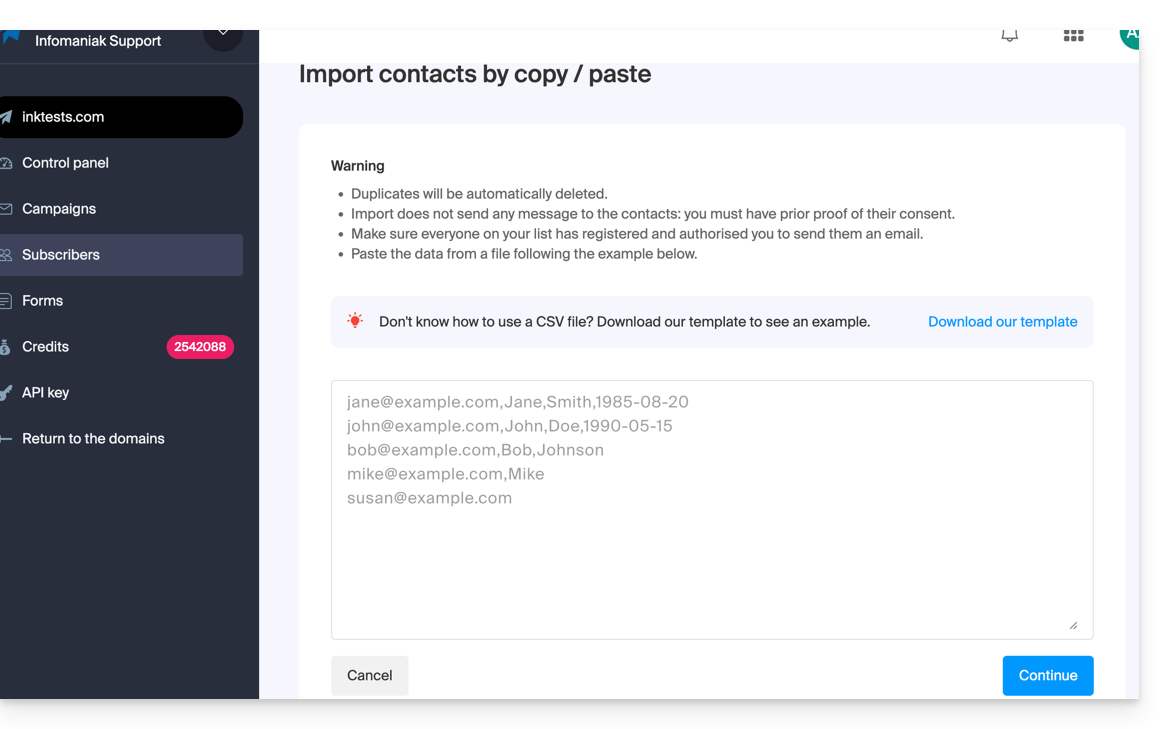Click the Forms list icon

click(6, 301)
